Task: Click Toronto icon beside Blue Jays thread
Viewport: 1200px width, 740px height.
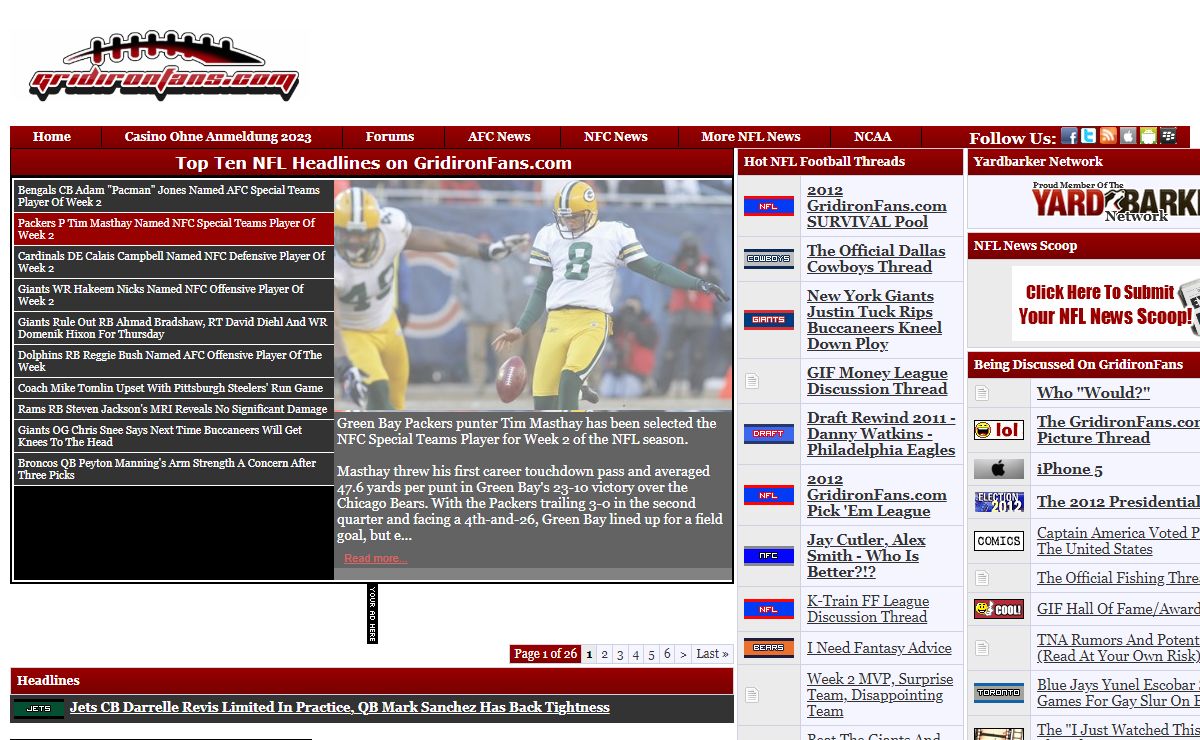Action: [x=999, y=693]
